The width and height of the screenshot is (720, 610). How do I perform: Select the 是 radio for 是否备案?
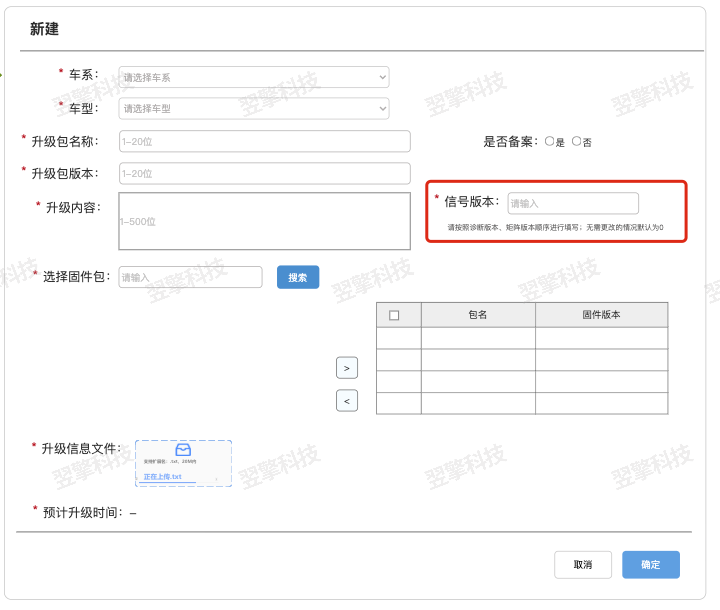pos(550,142)
